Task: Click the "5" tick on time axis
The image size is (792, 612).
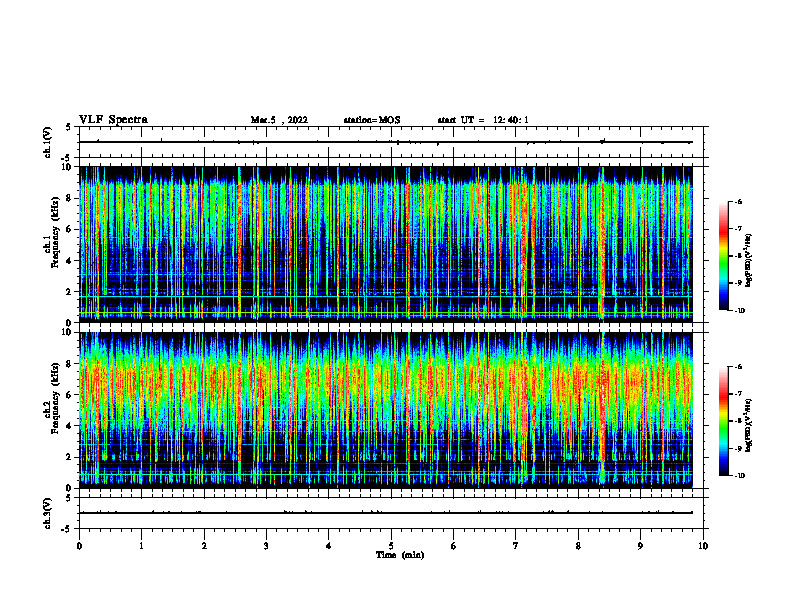Action: click(x=391, y=546)
